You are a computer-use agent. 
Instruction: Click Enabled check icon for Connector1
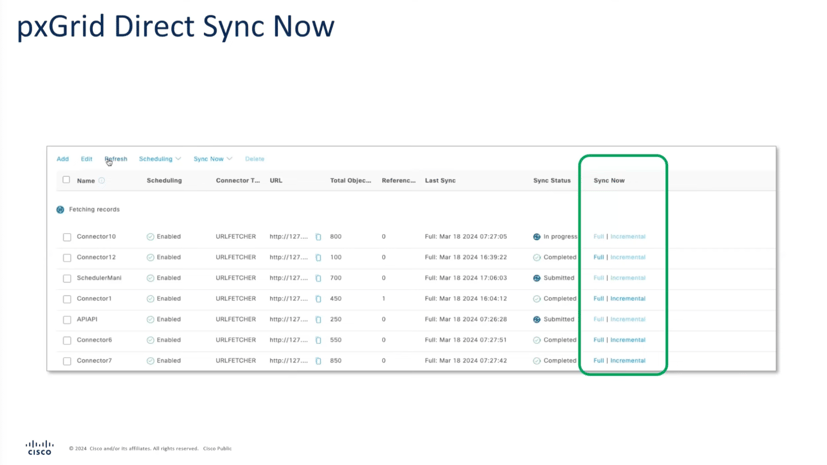click(150, 299)
